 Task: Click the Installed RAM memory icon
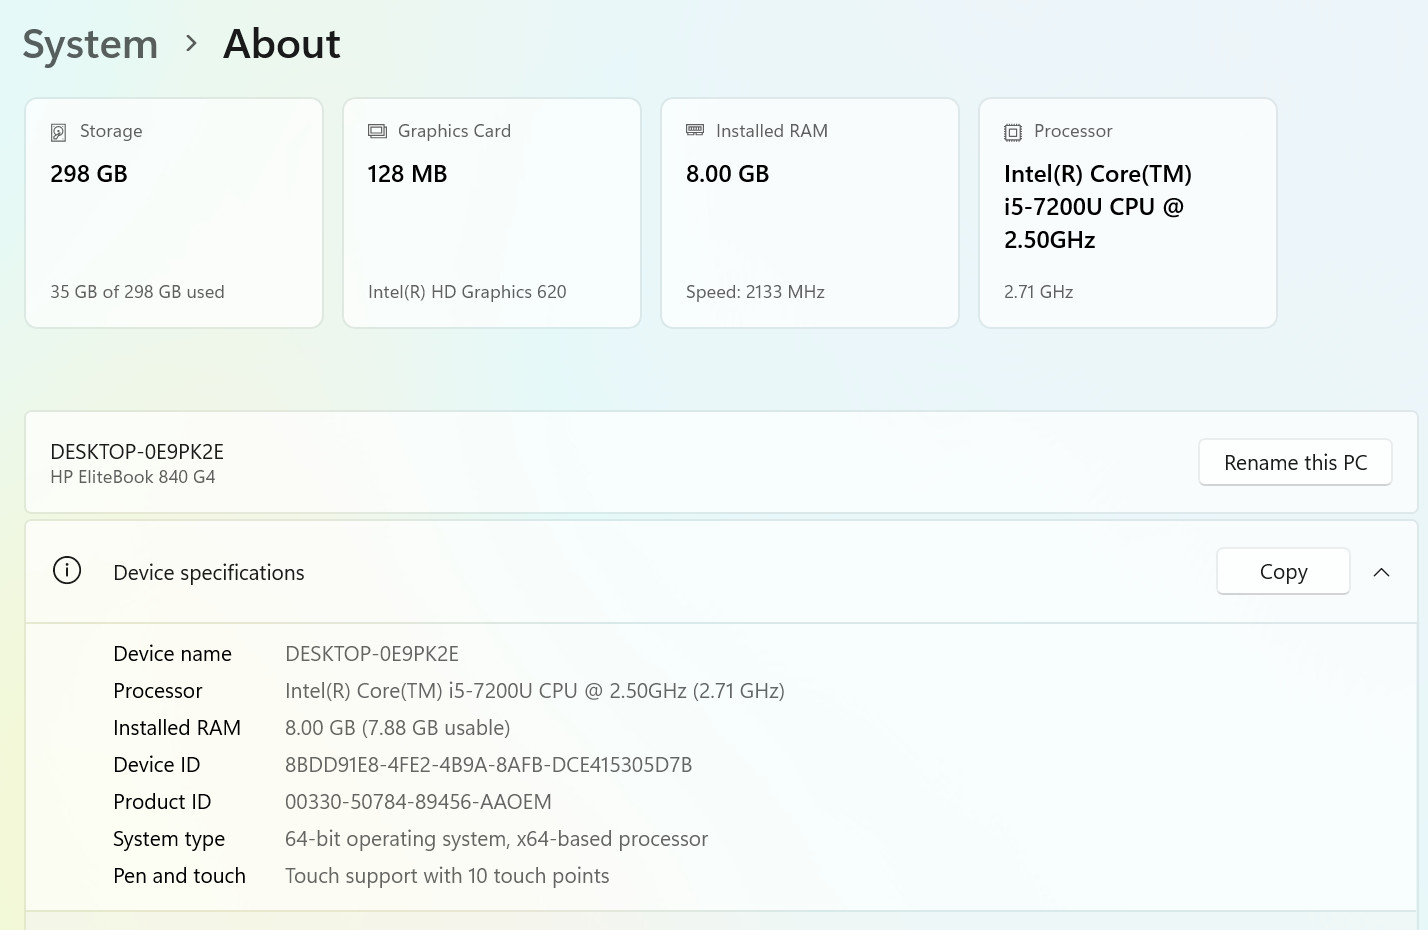[x=695, y=130]
